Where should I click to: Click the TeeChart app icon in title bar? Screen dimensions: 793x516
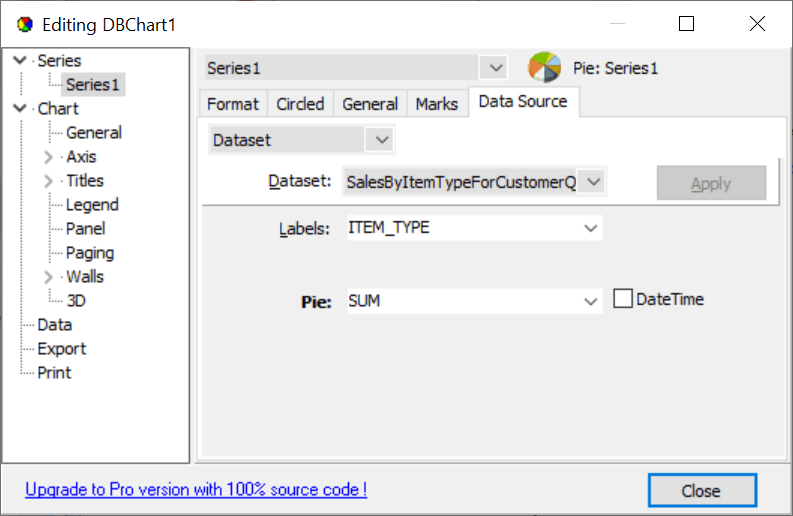click(25, 24)
